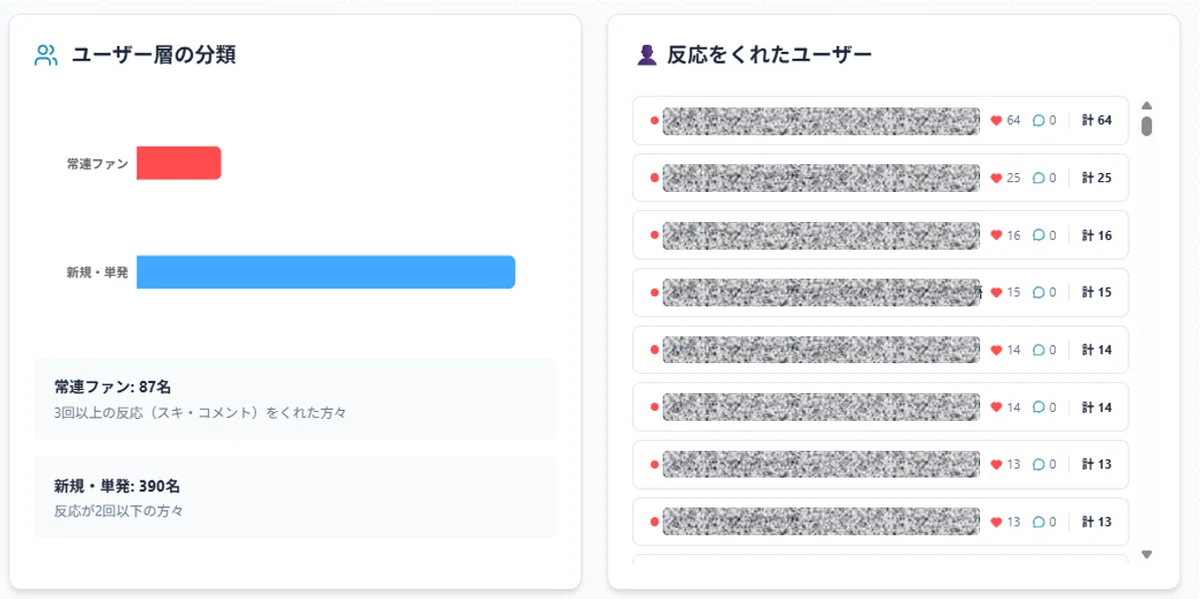Click the heart icon showing 15 likes
Screen dimensions: 1200x599
[996, 293]
